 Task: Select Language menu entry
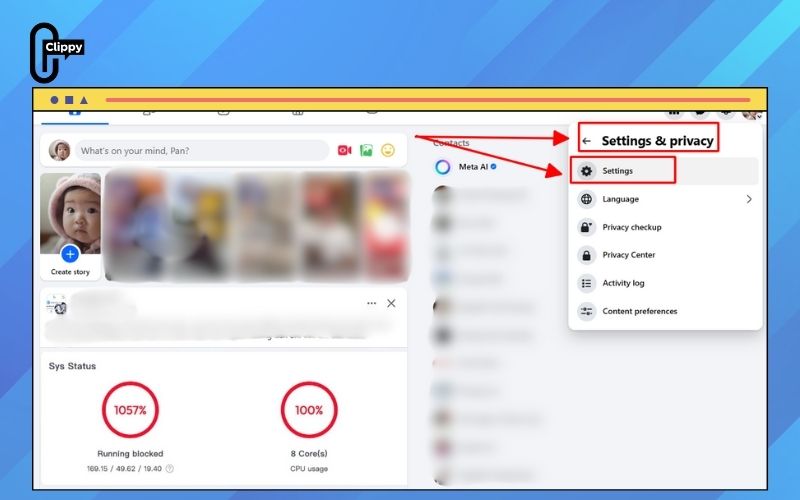click(x=664, y=199)
